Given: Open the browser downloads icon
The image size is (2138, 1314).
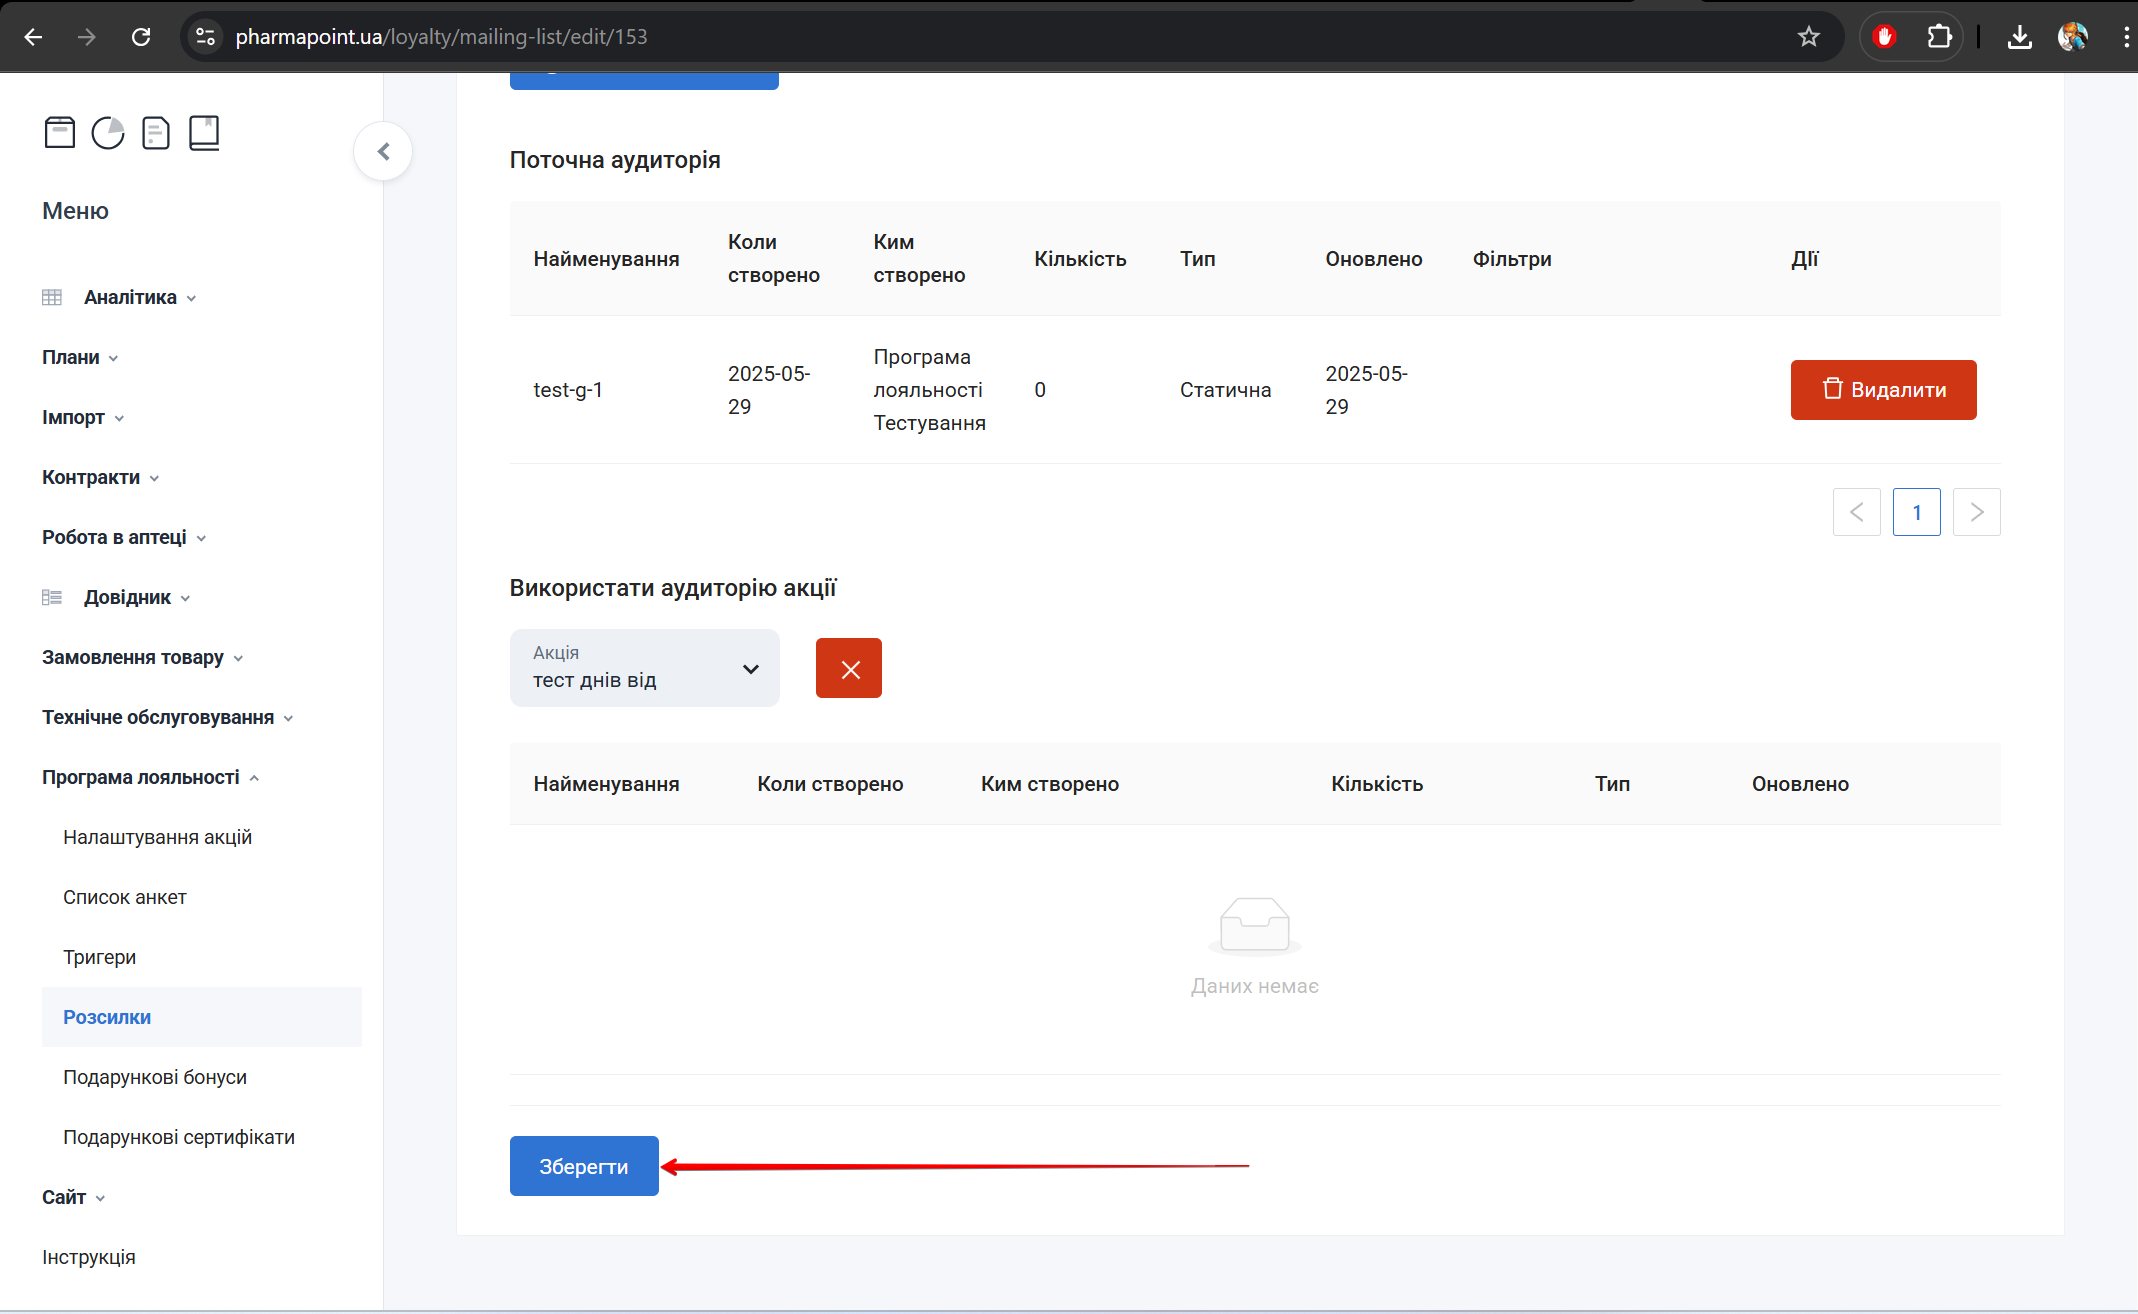Looking at the screenshot, I should pyautogui.click(x=2019, y=37).
